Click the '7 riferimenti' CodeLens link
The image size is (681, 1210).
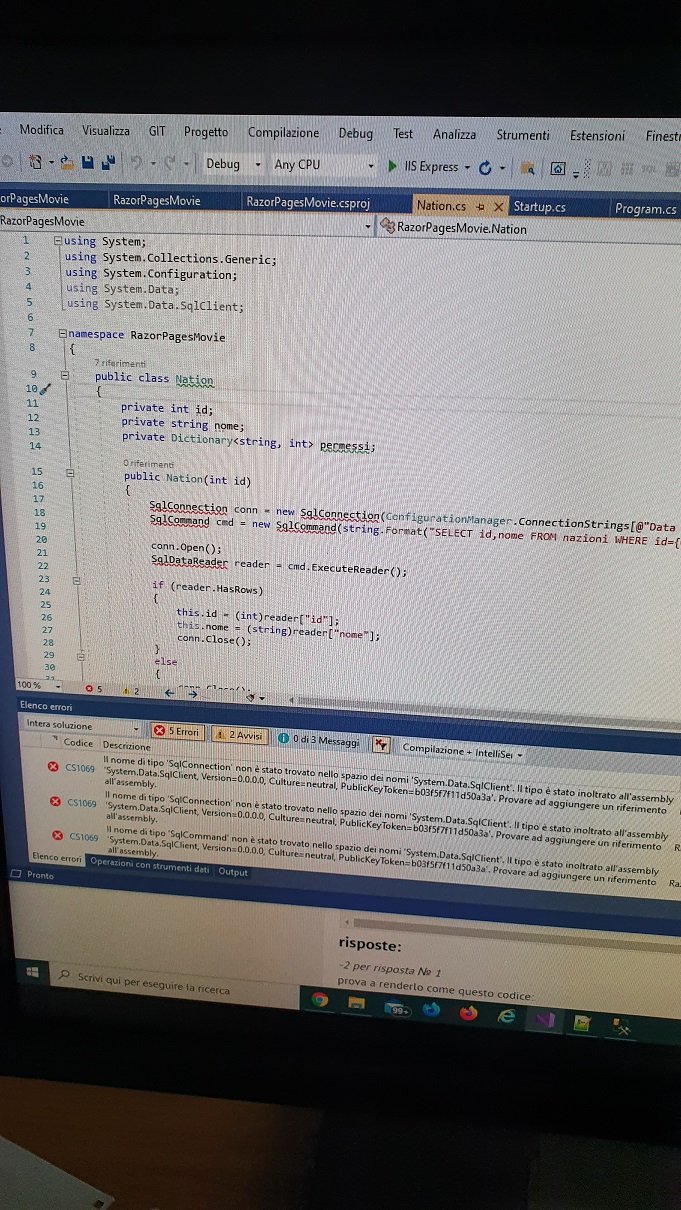(119, 363)
